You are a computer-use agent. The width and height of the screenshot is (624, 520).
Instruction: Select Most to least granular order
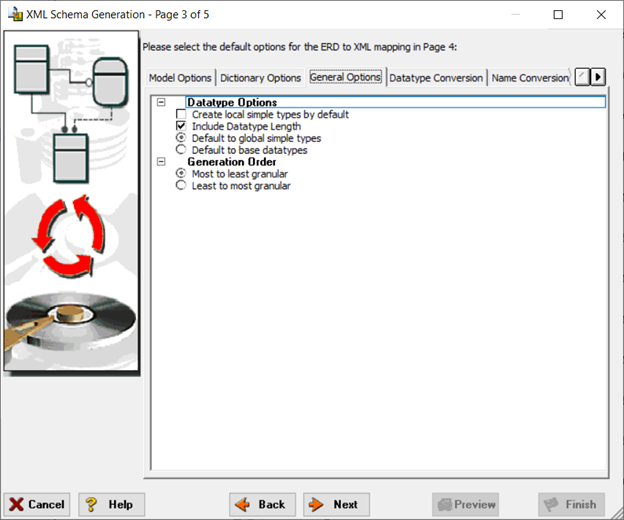(181, 173)
